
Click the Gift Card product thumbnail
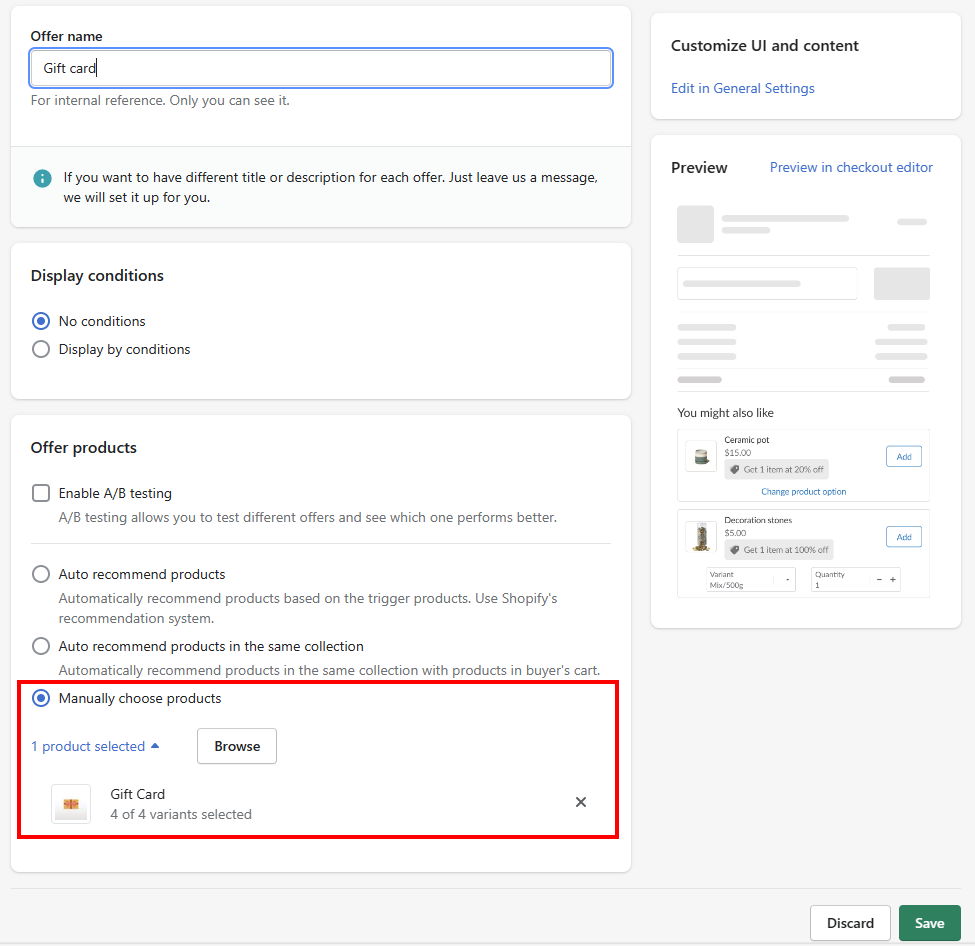coord(71,804)
